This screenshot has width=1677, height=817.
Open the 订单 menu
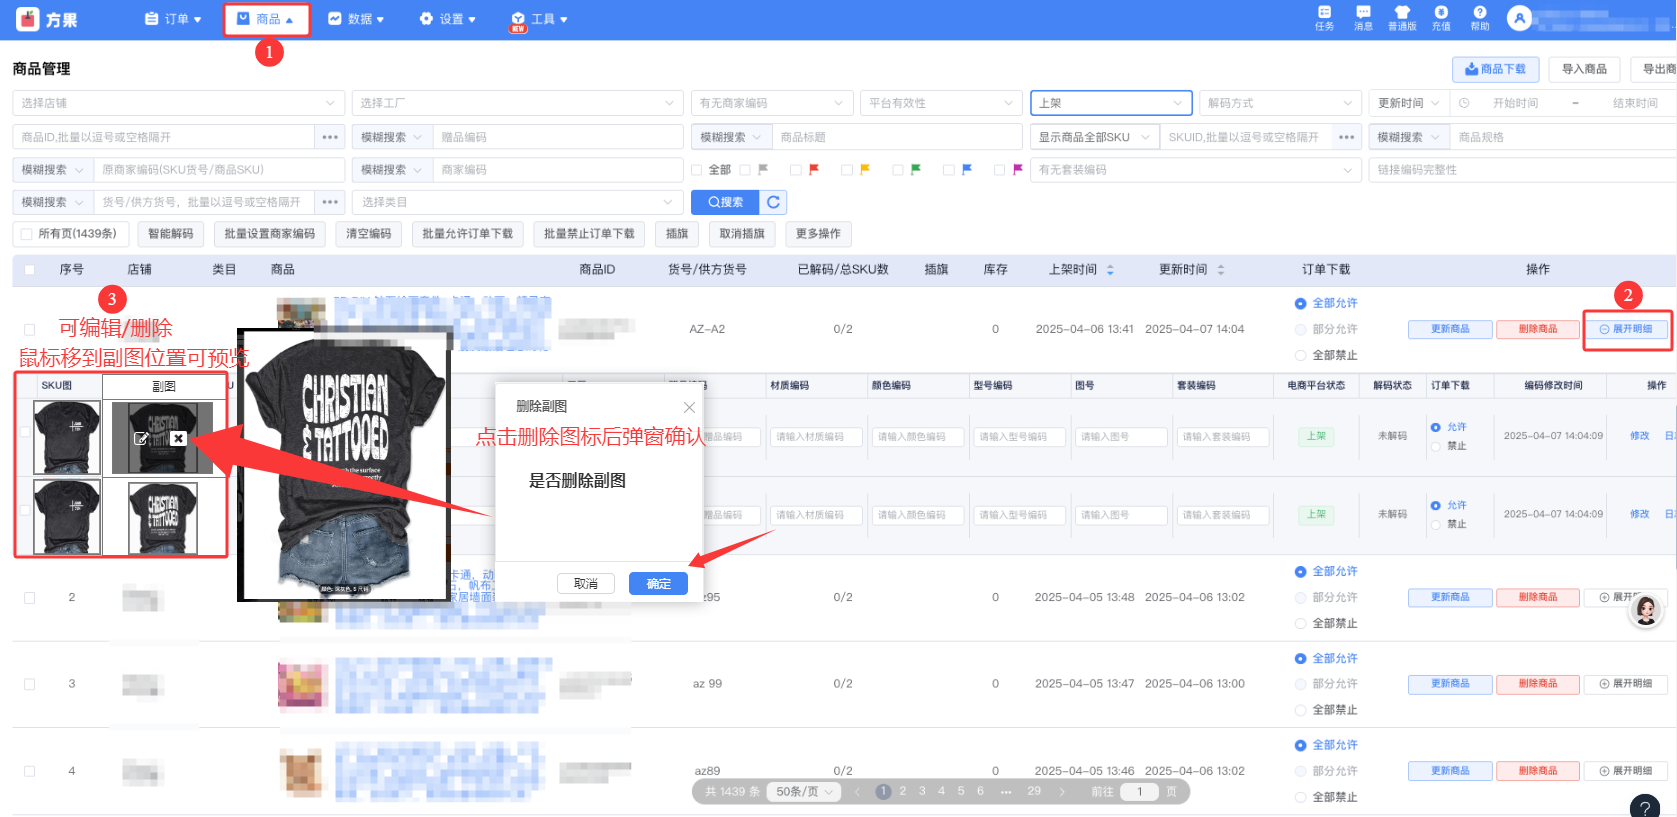click(x=174, y=19)
